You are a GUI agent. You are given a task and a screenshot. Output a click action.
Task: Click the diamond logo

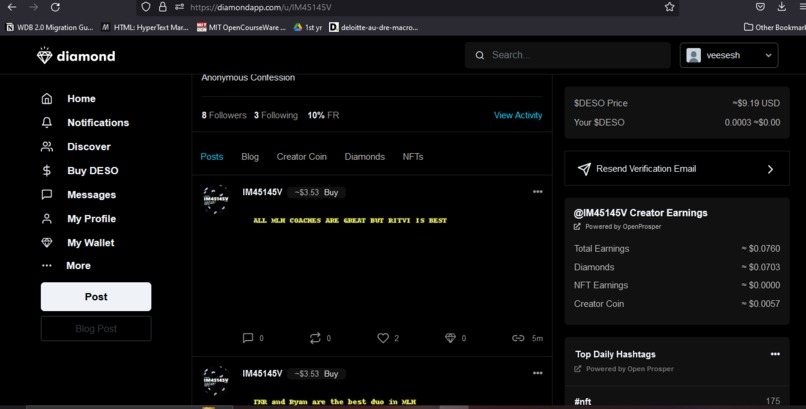[76, 56]
